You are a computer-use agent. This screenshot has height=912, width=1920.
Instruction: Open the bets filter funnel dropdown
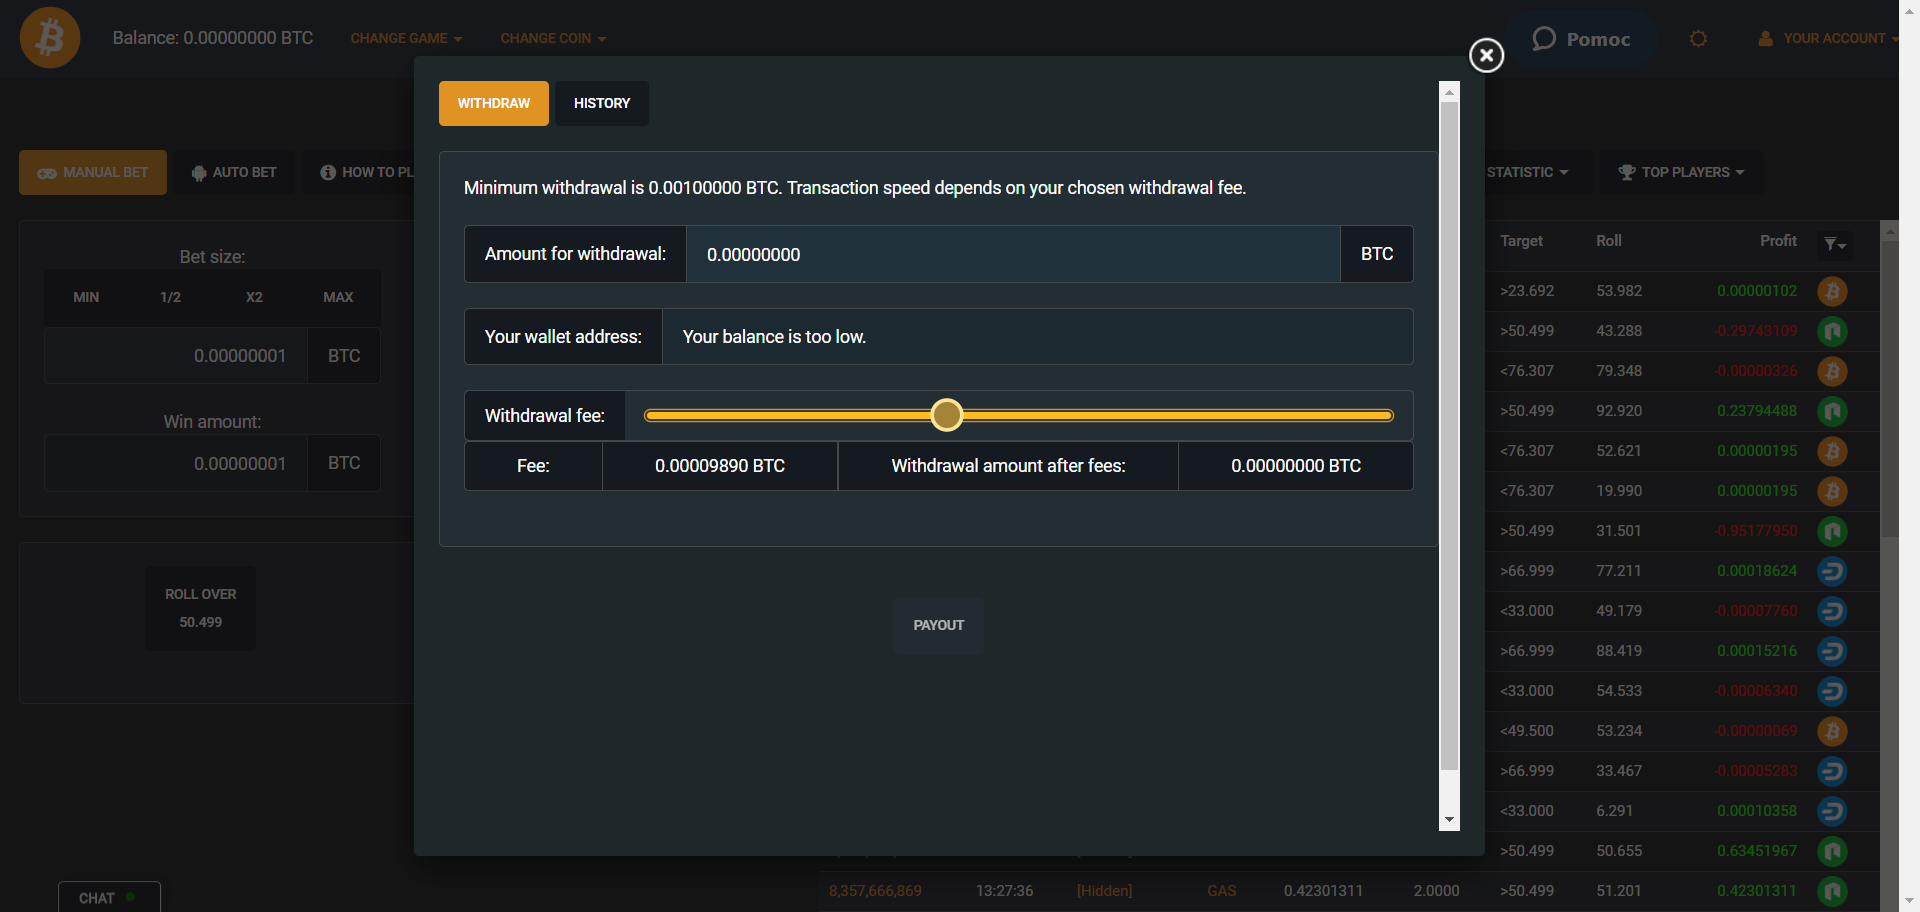point(1834,244)
